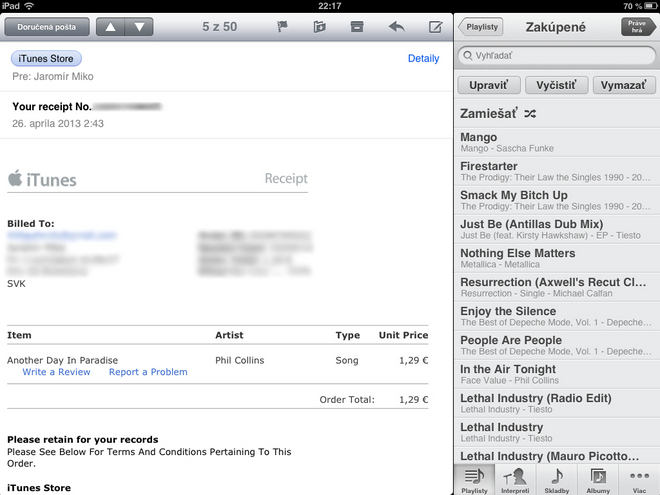Tap the 5 z 50 message counter

219,27
